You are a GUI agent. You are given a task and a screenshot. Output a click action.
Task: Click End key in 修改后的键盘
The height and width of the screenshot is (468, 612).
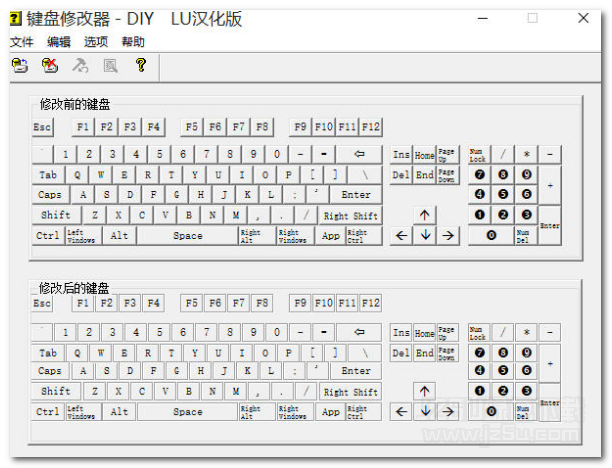coord(425,353)
